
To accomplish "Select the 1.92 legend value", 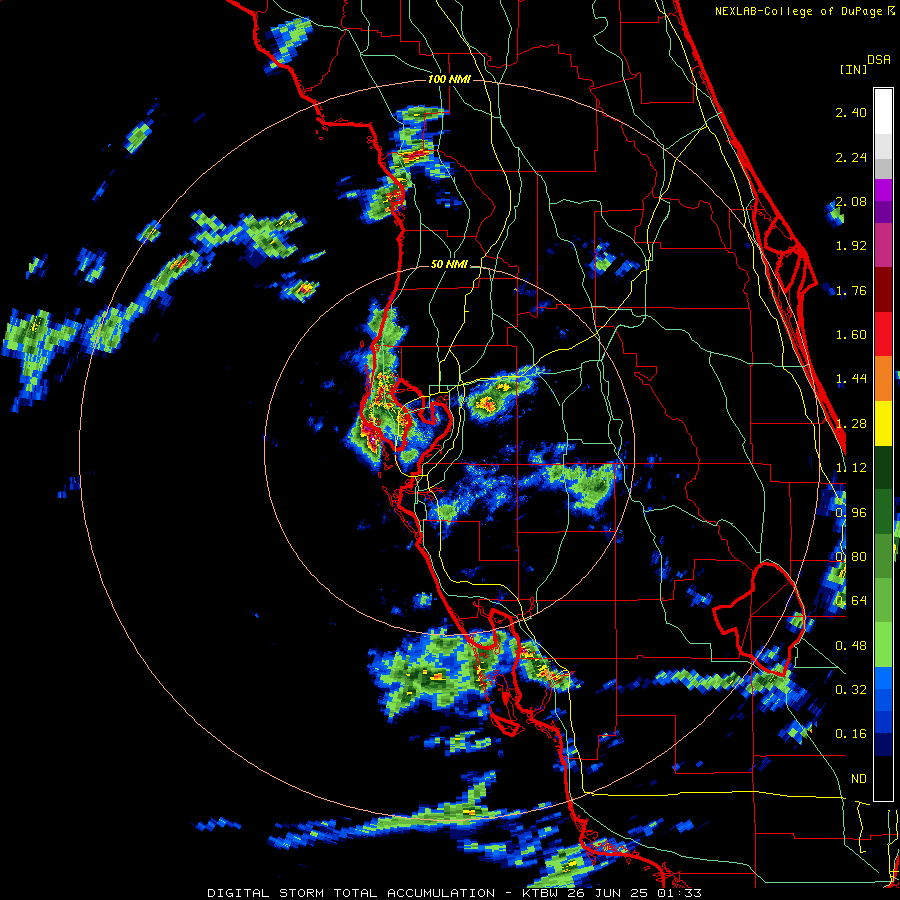I will tap(851, 246).
